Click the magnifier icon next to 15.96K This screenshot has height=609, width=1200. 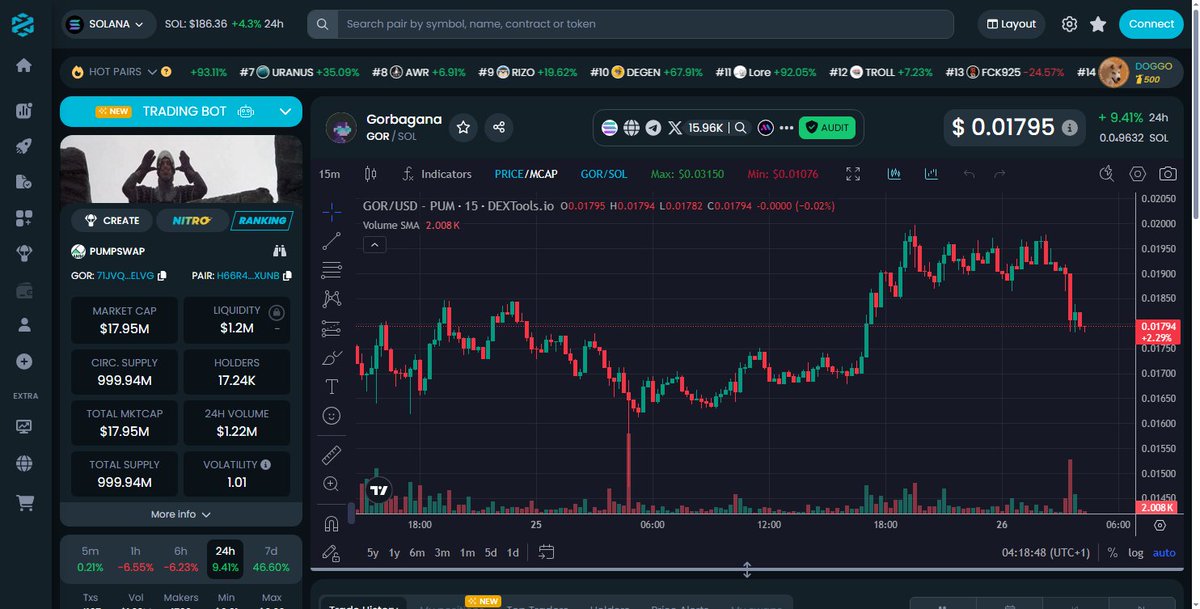(739, 127)
